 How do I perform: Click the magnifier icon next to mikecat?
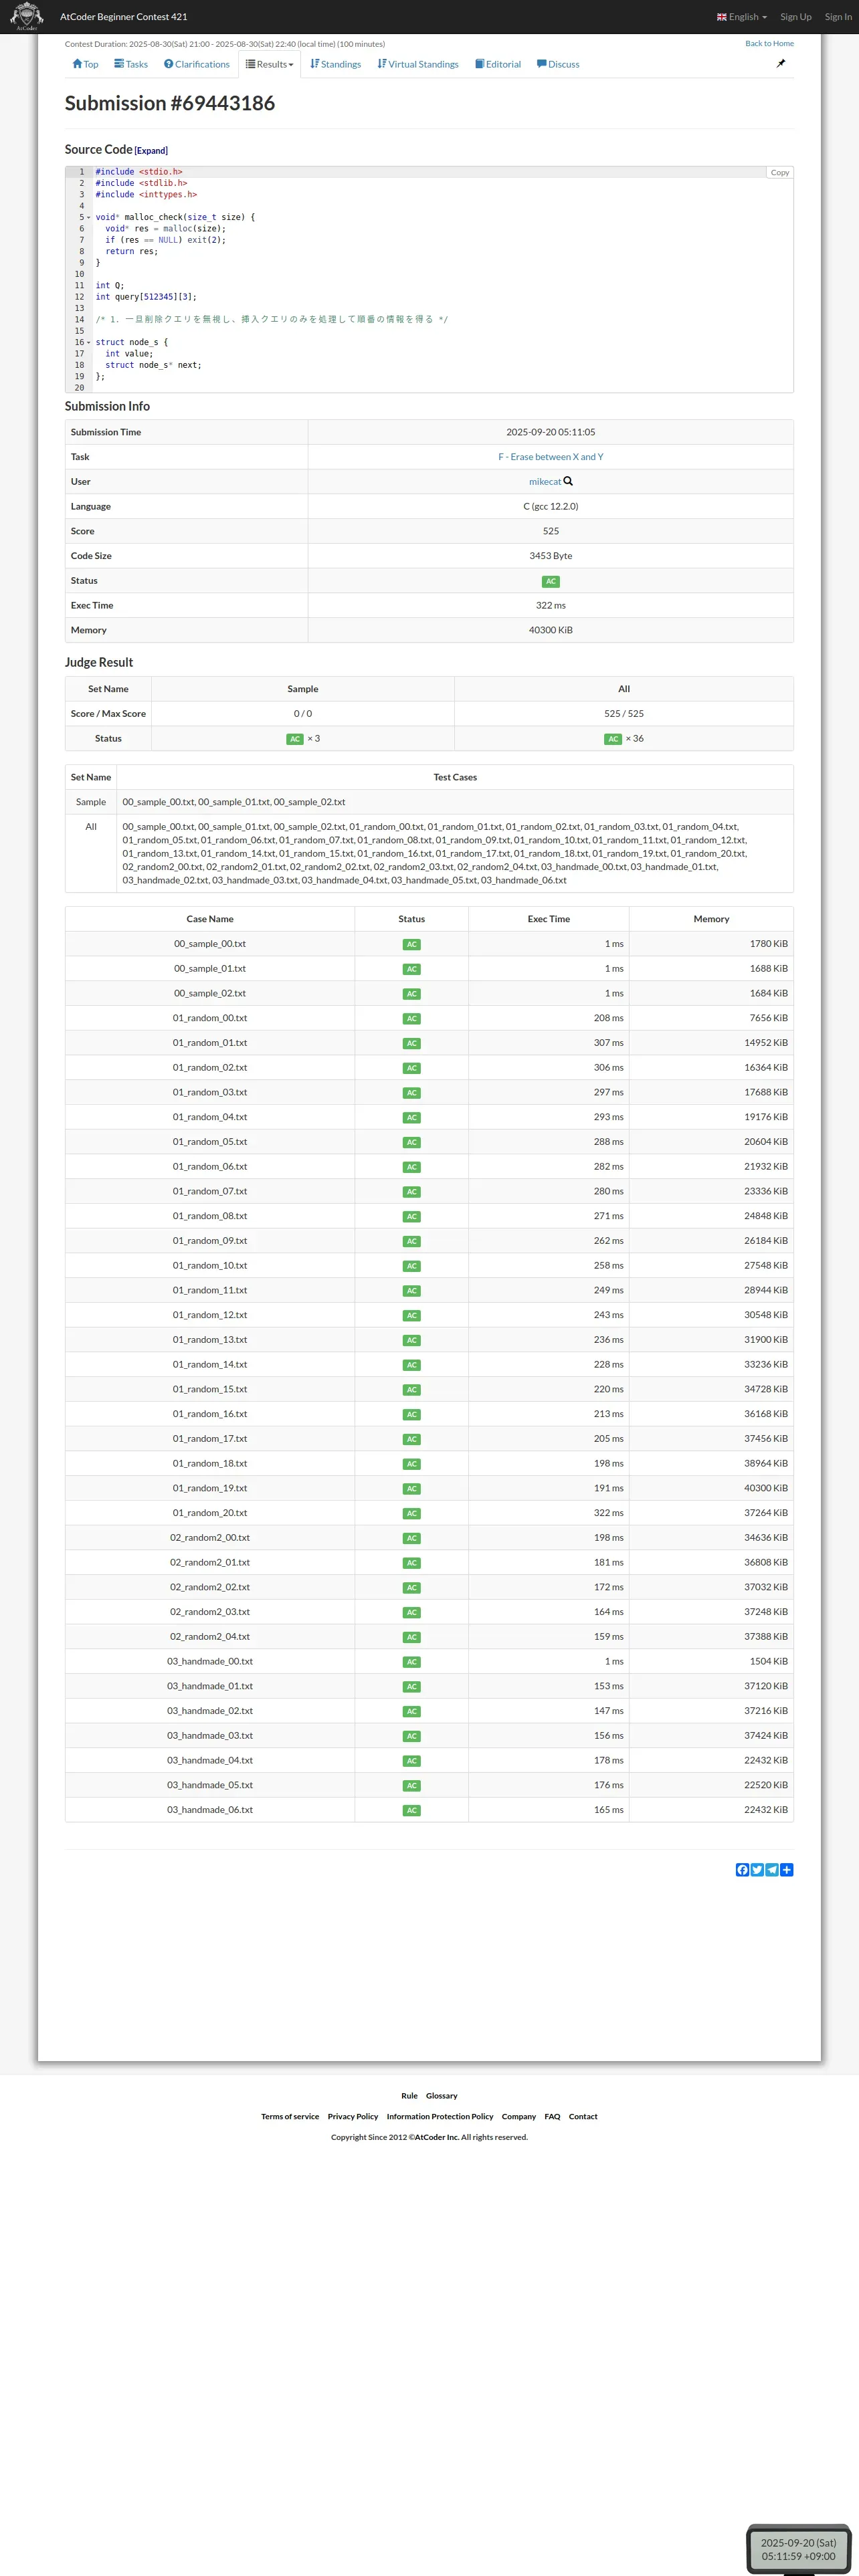(568, 481)
